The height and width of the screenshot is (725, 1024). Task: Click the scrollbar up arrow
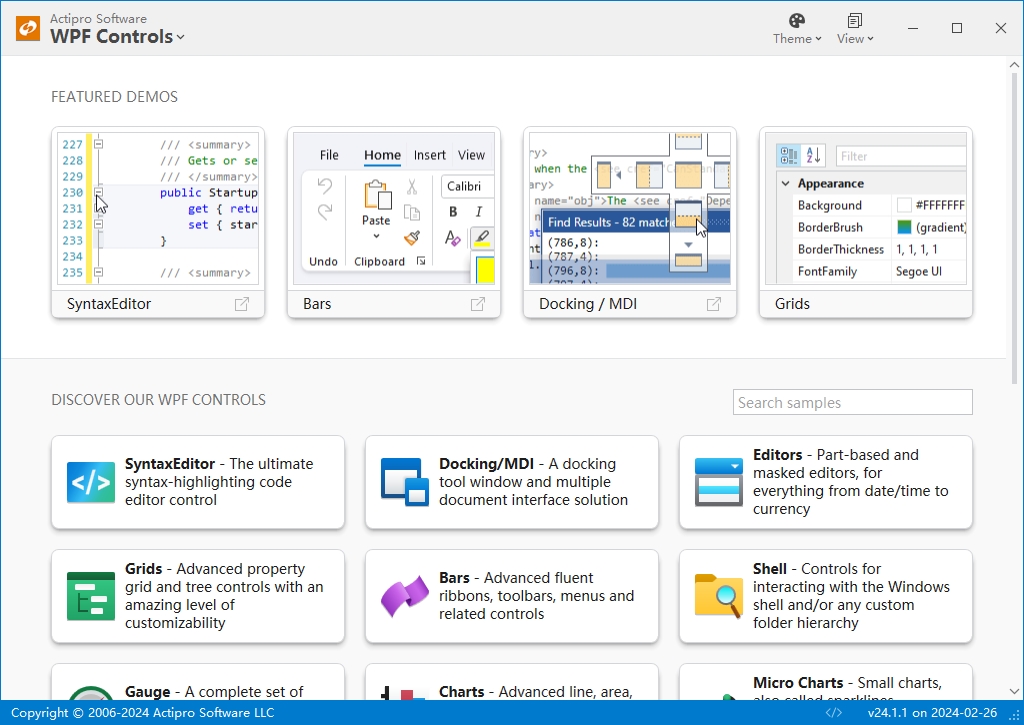(1014, 65)
